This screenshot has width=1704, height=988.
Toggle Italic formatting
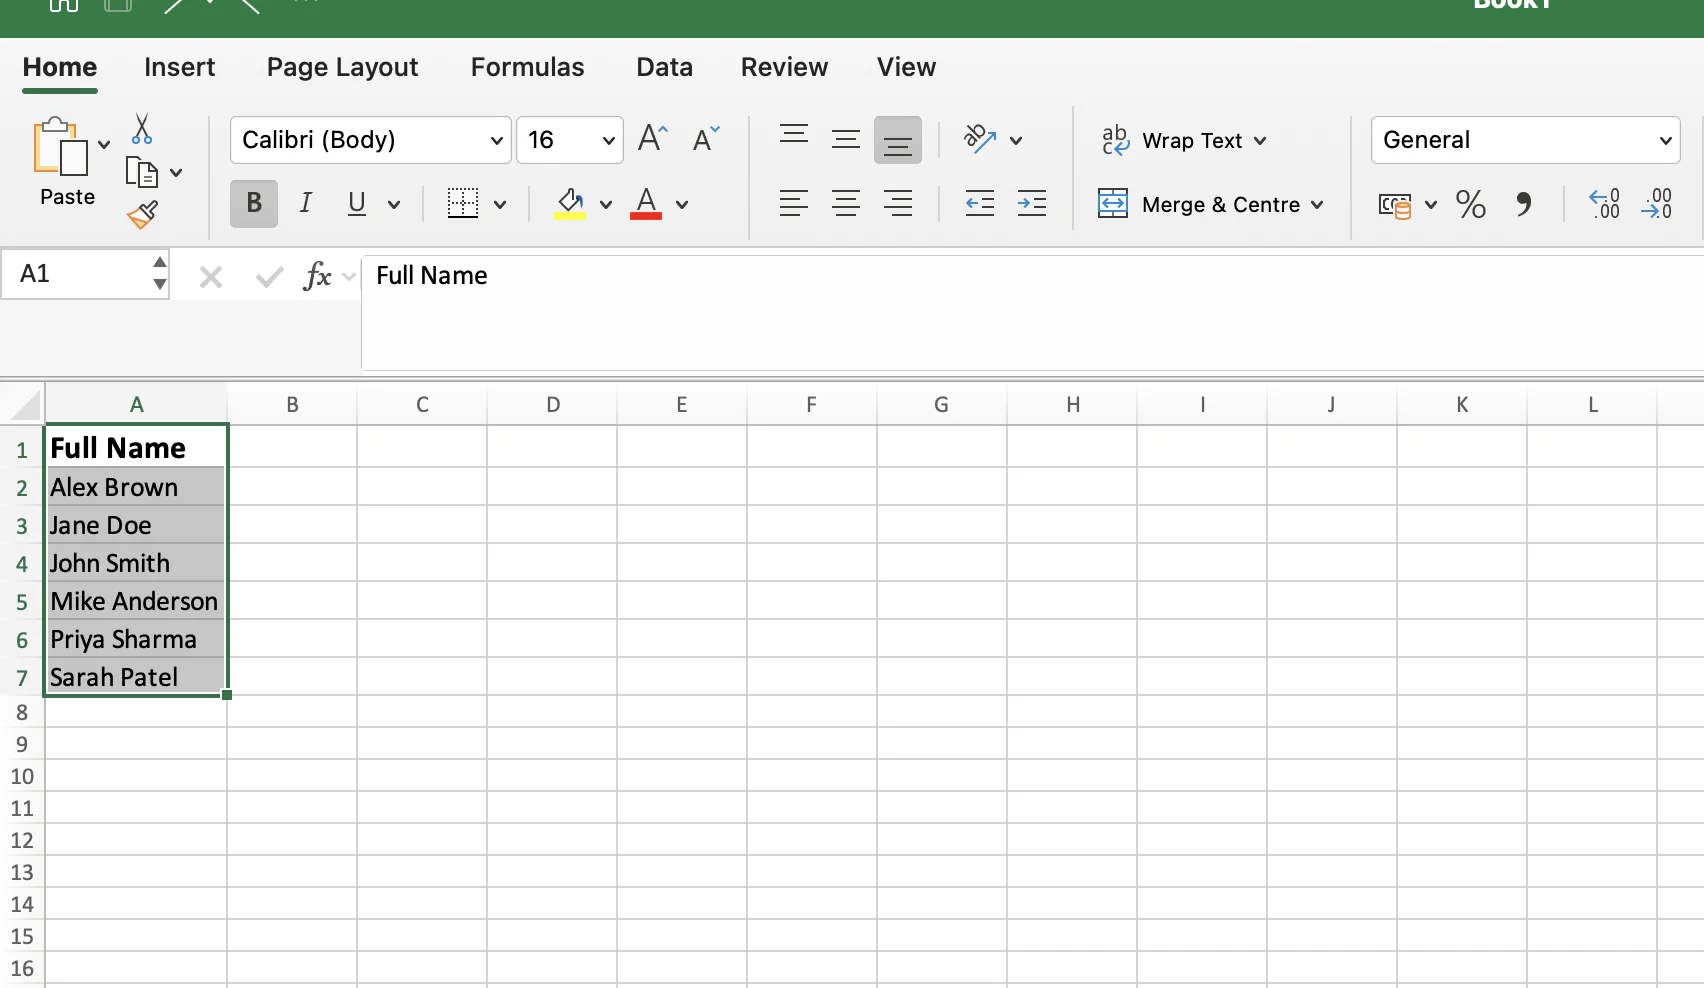click(x=306, y=204)
